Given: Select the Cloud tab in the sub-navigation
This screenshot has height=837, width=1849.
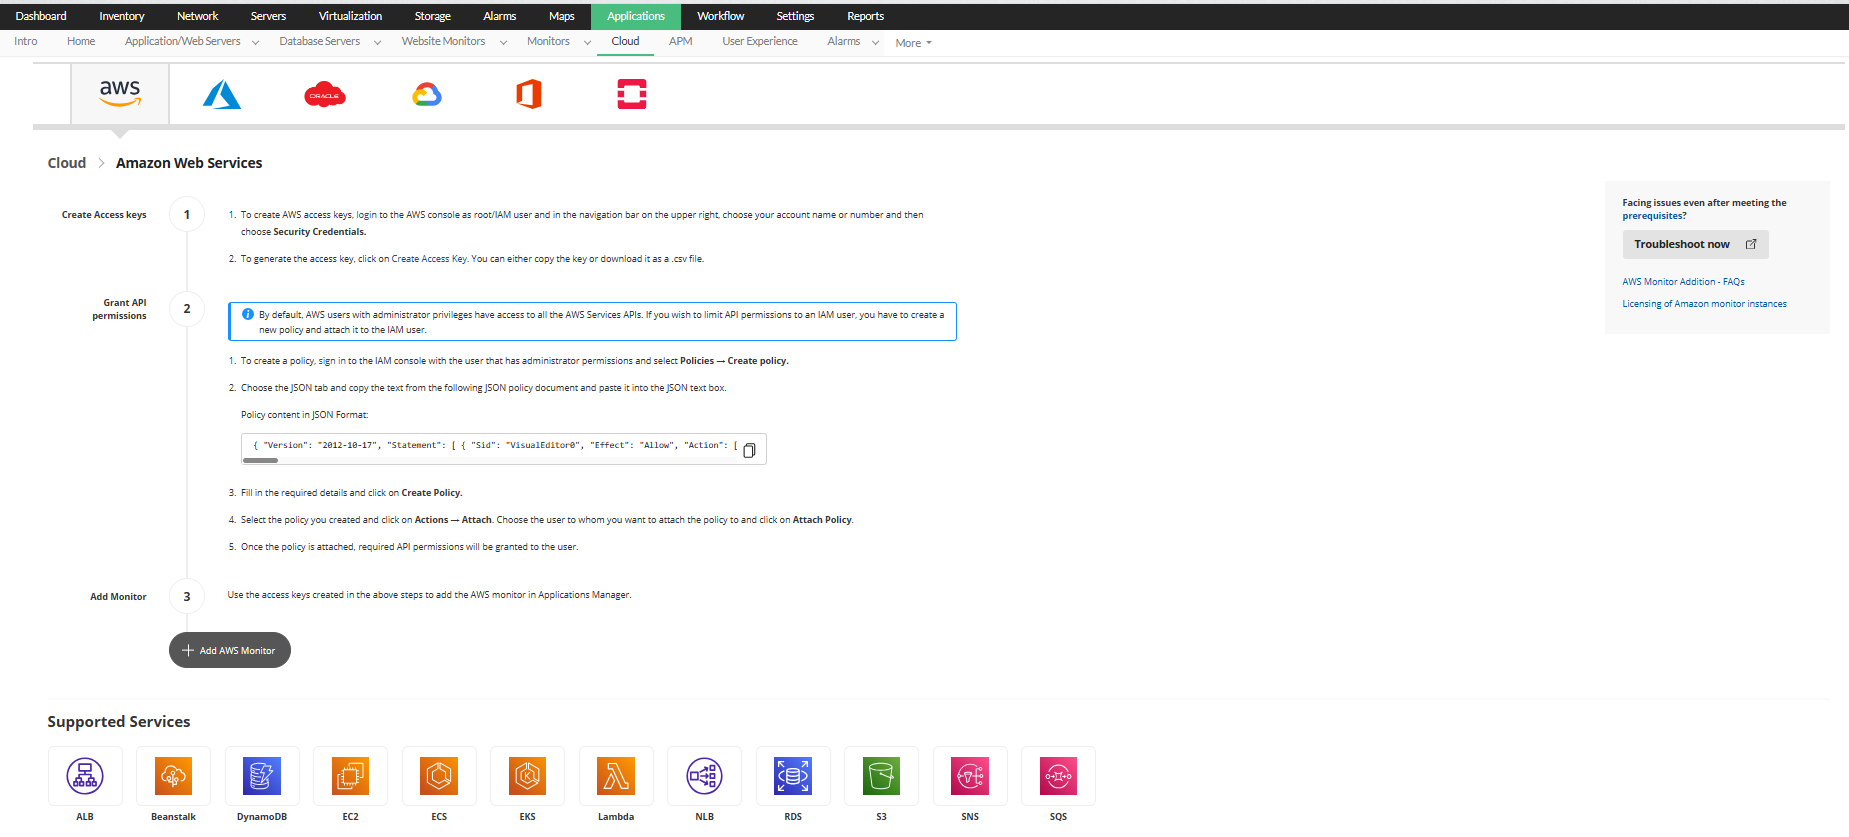Looking at the screenshot, I should click(625, 42).
